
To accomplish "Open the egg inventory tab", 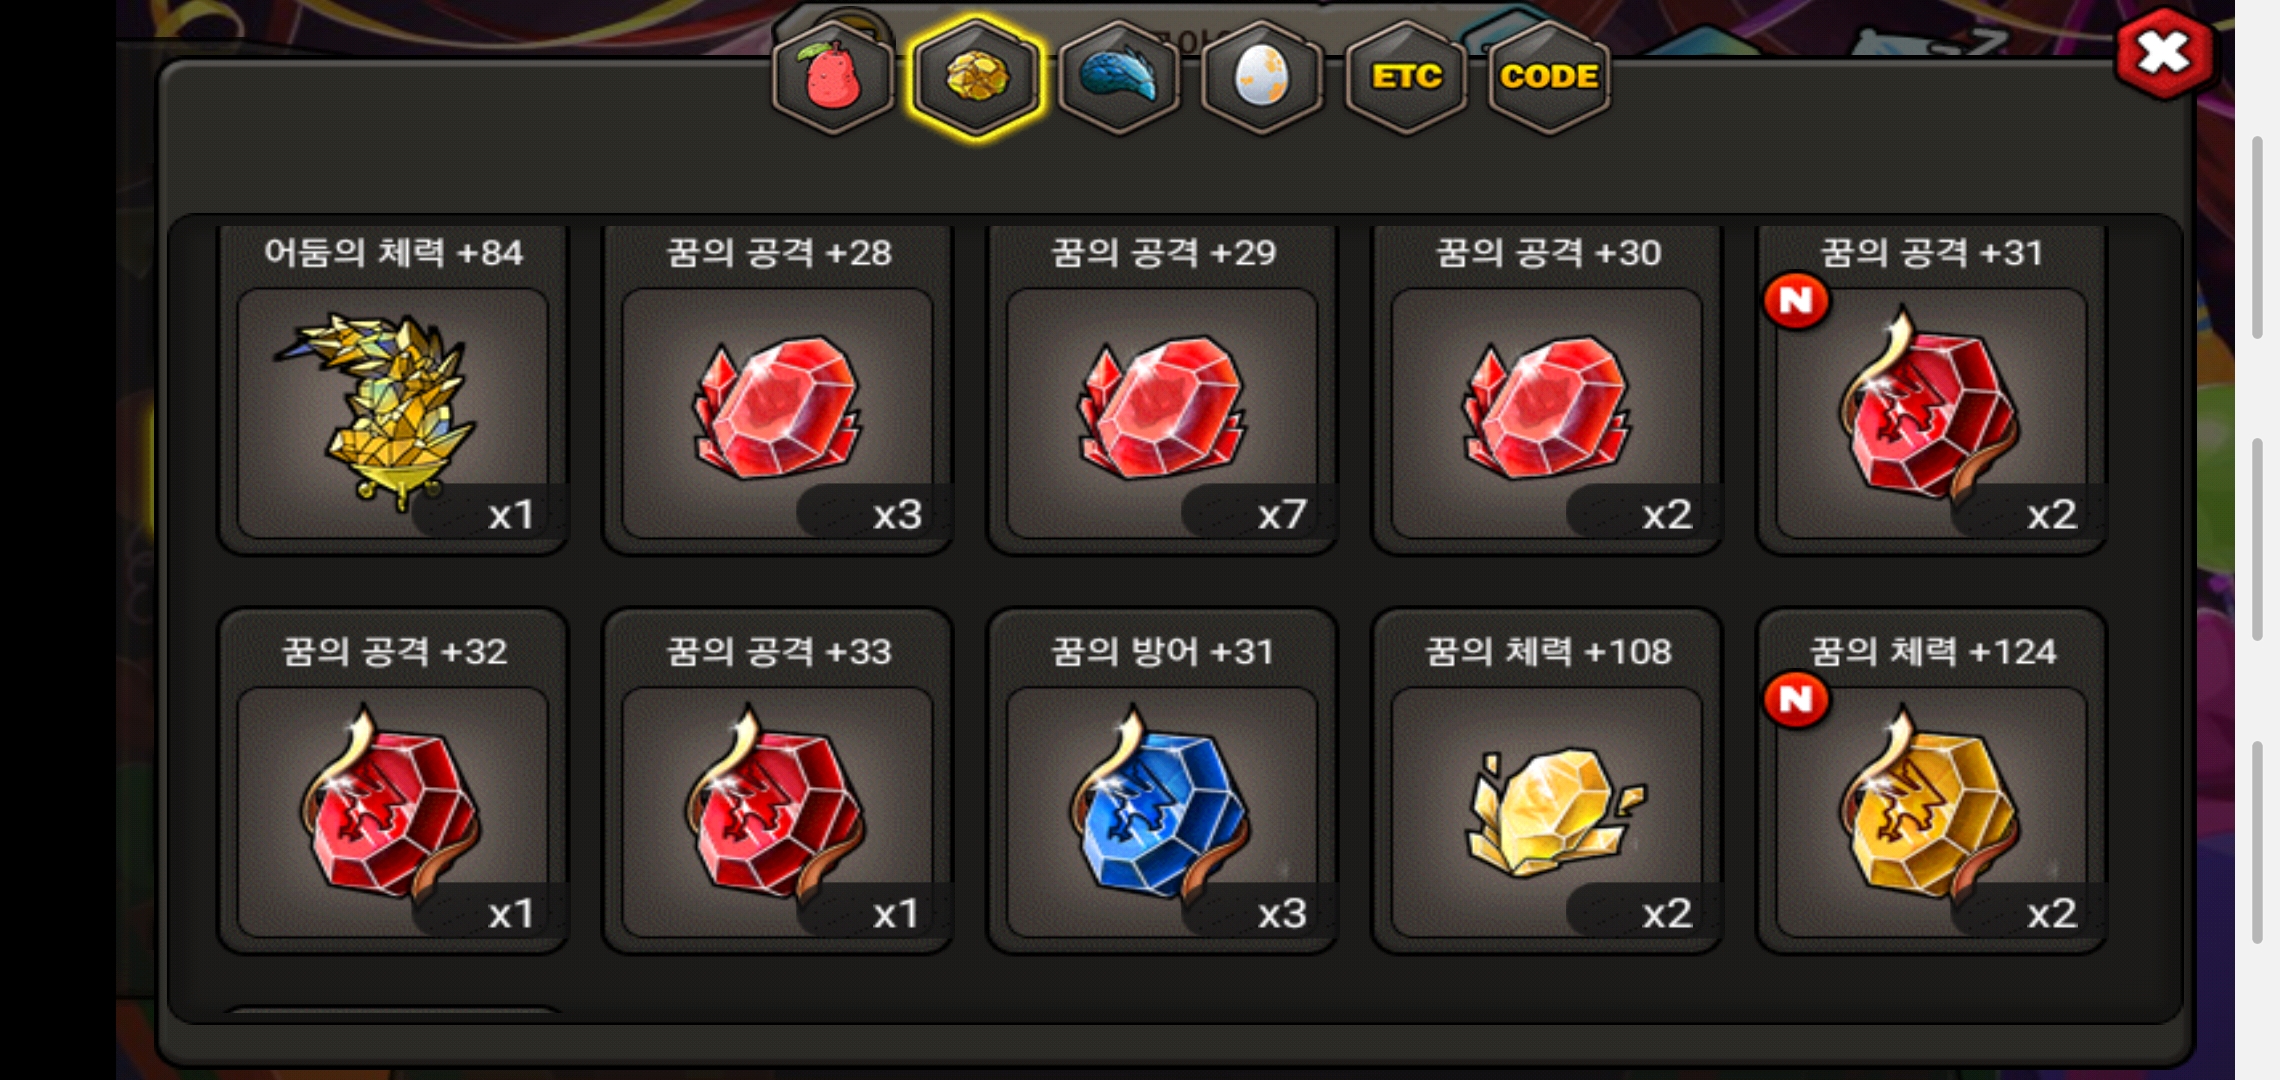I will click(1262, 78).
